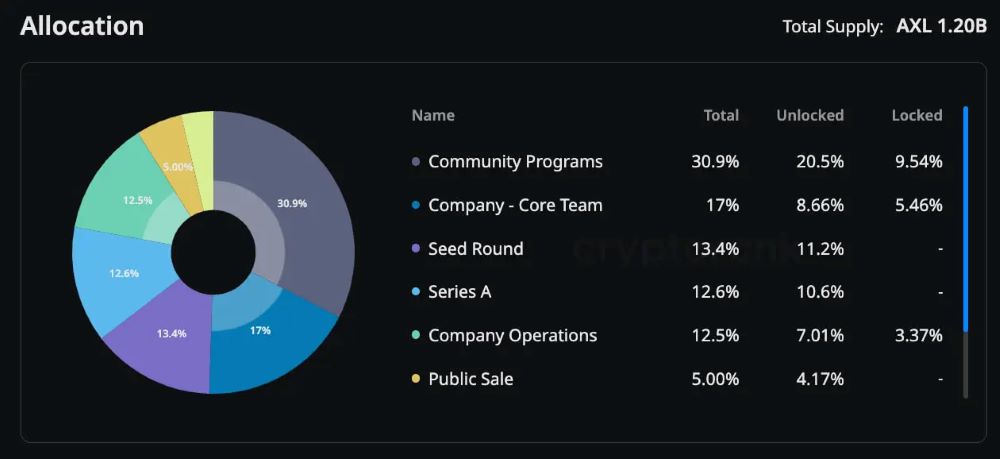The height and width of the screenshot is (459, 1000).
Task: Sort by the Unlocked column header
Action: tap(810, 115)
